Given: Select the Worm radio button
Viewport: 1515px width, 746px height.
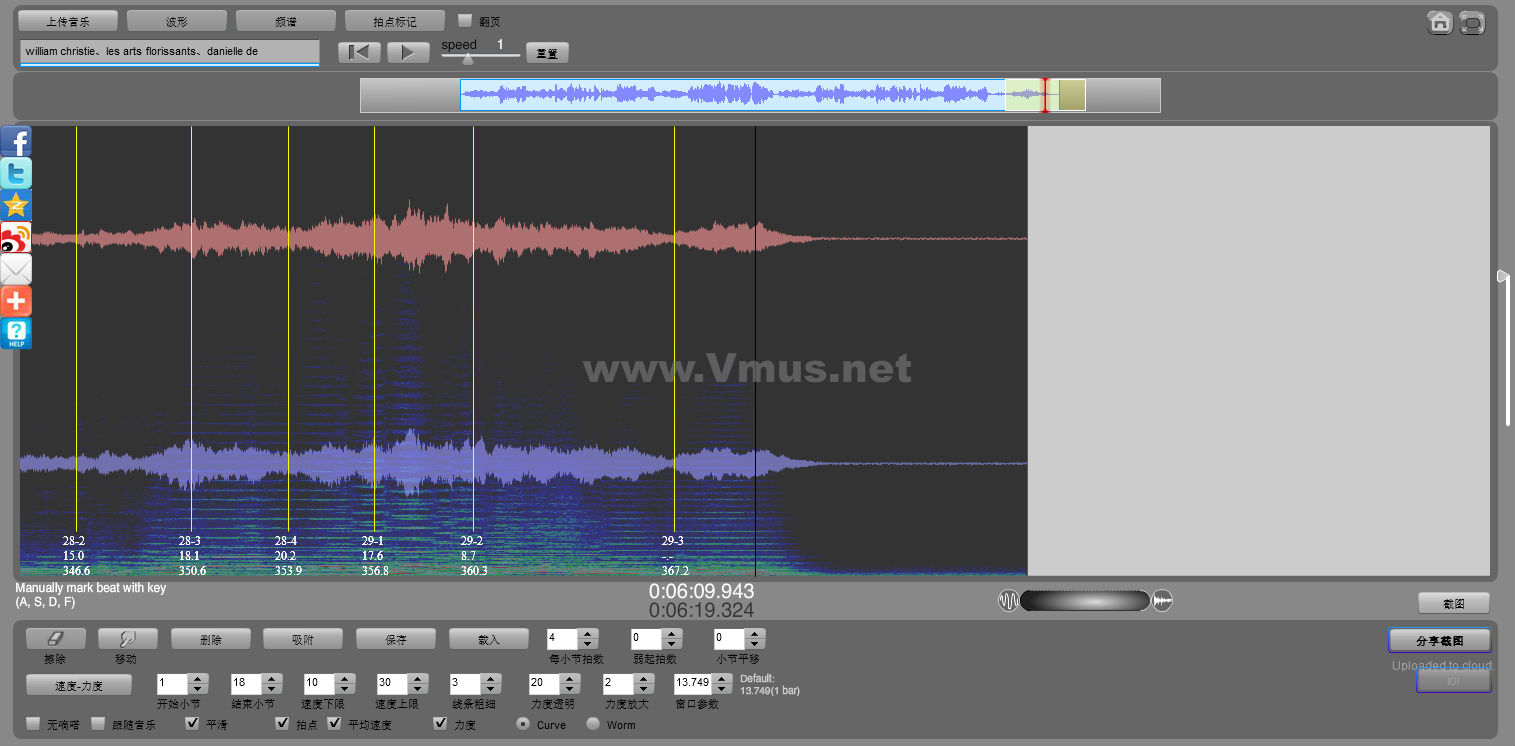Looking at the screenshot, I should click(x=593, y=724).
